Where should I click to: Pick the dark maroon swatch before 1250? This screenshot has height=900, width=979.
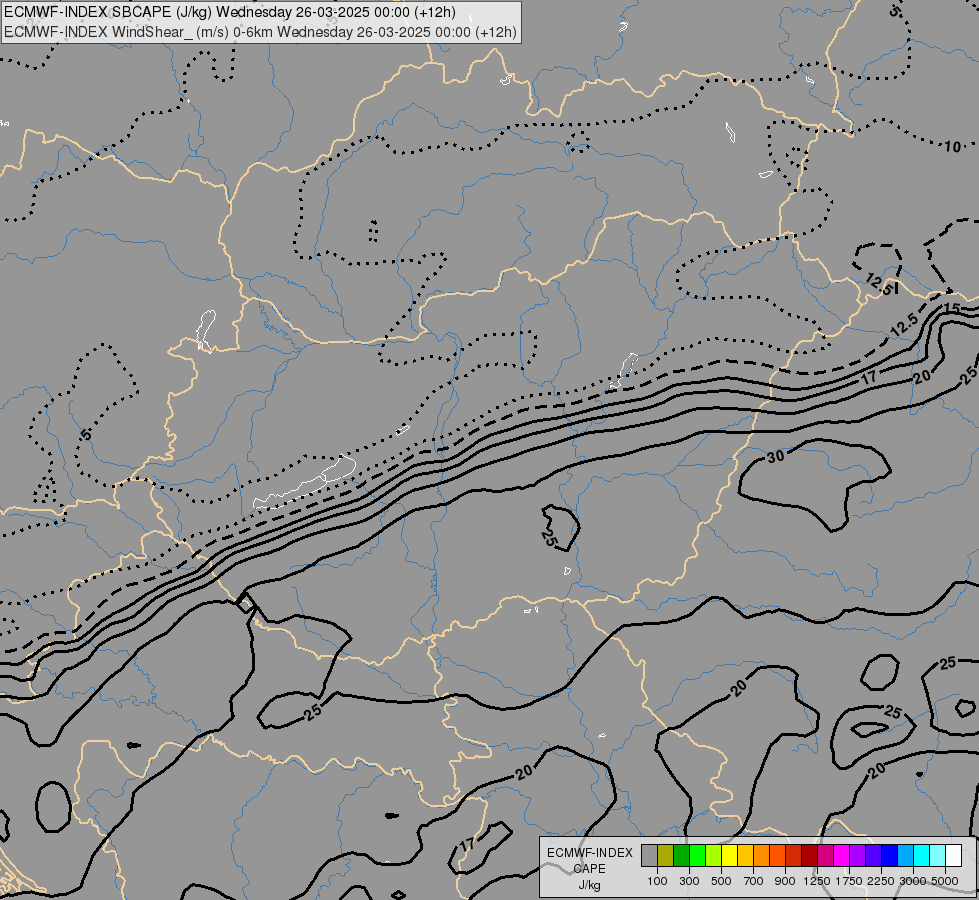coord(810,856)
